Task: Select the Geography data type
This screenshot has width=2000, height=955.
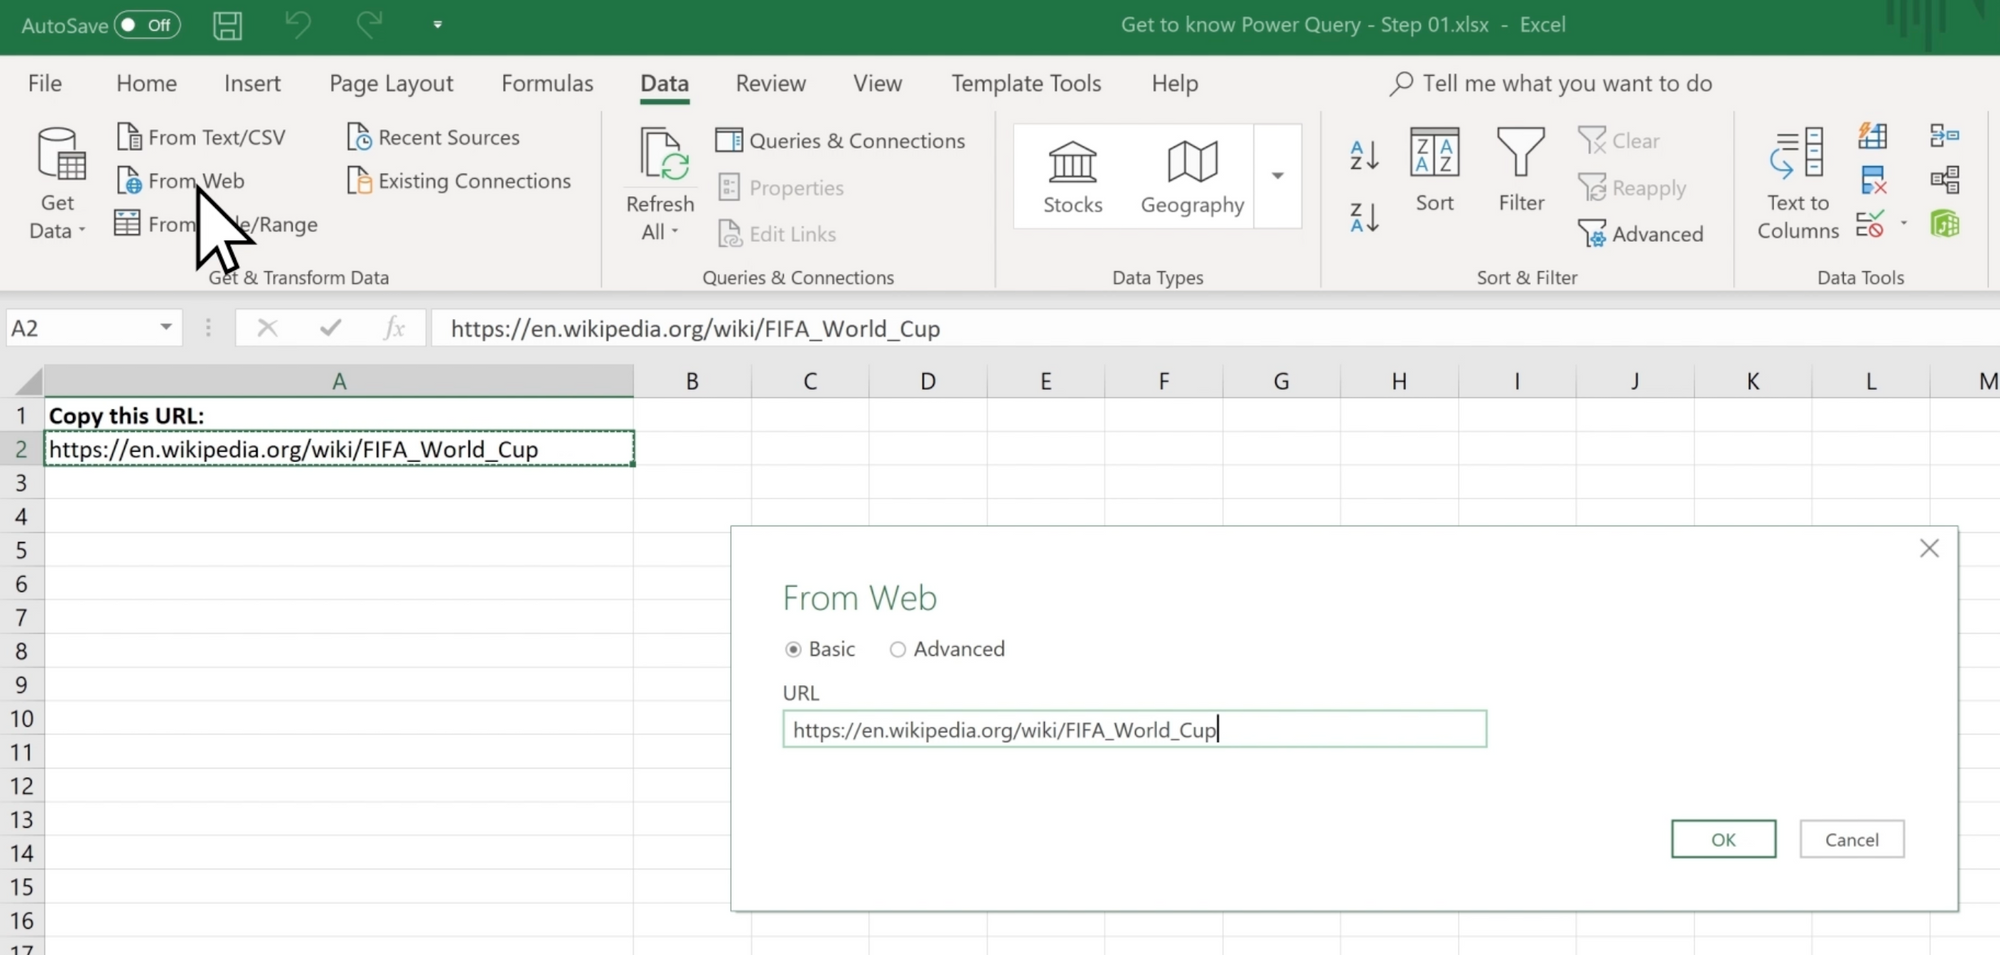Action: (1190, 177)
